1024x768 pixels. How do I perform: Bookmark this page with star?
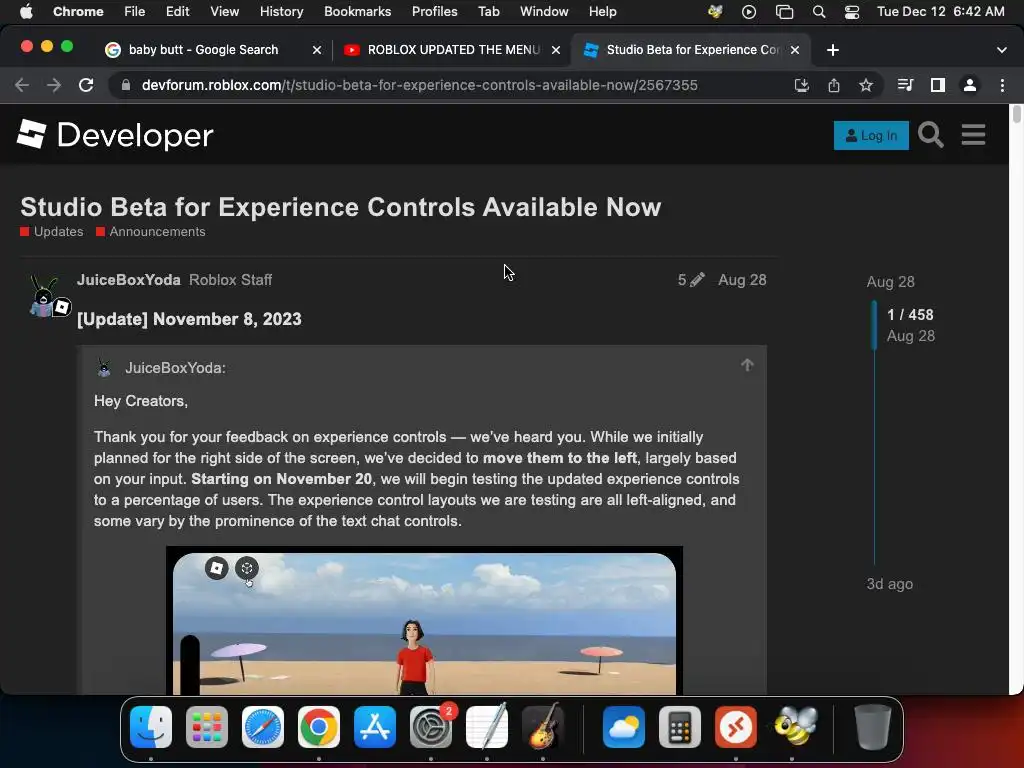coord(866,85)
